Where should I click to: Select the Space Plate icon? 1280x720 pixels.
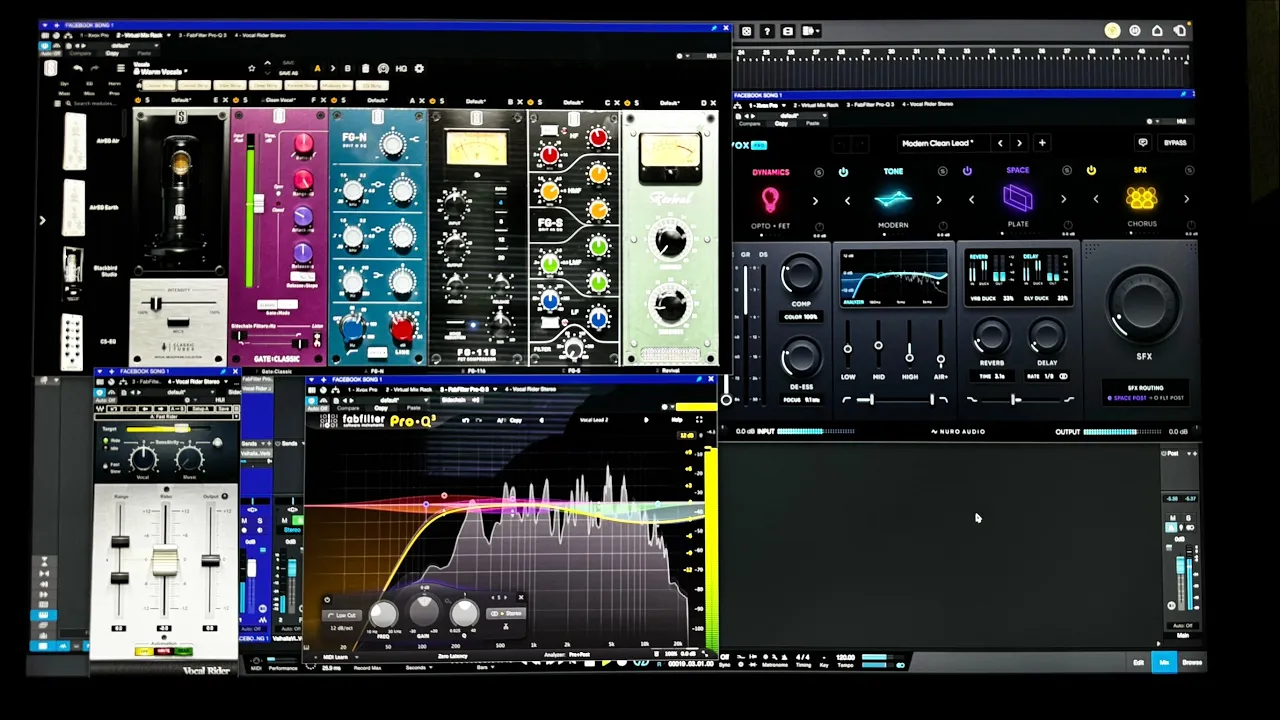1017,198
